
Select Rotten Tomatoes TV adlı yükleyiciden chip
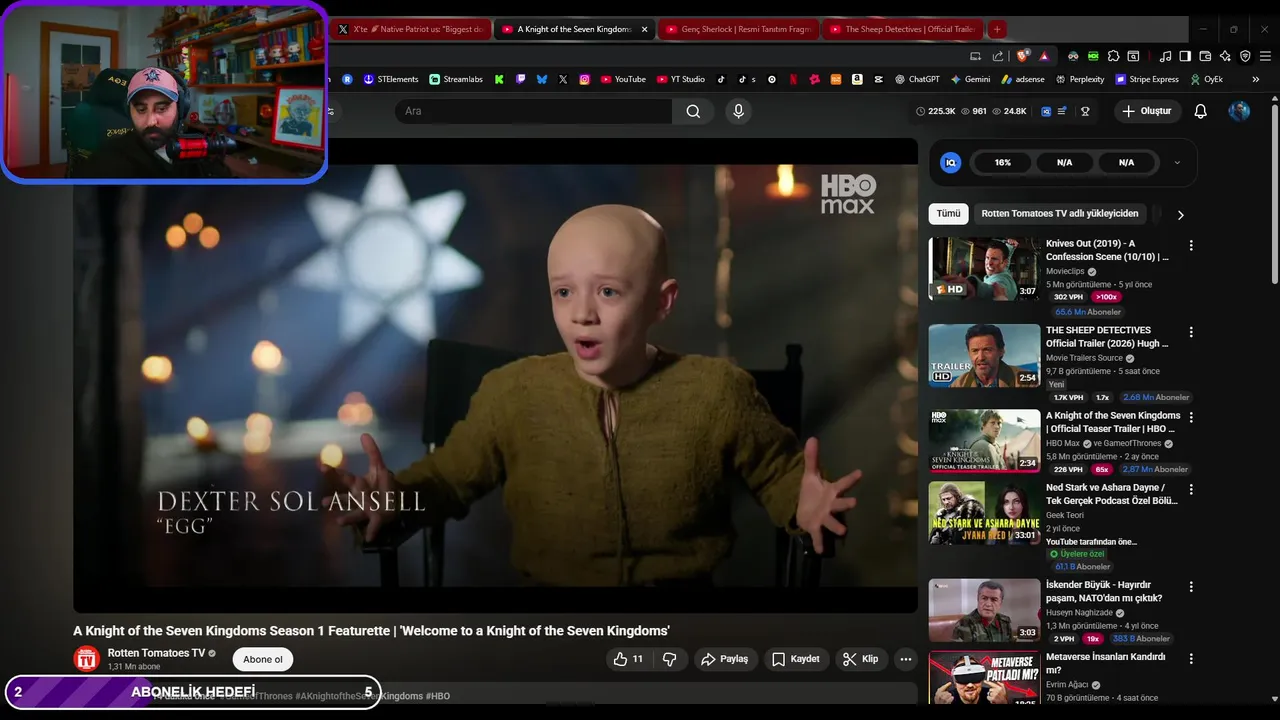pyautogui.click(x=1060, y=214)
